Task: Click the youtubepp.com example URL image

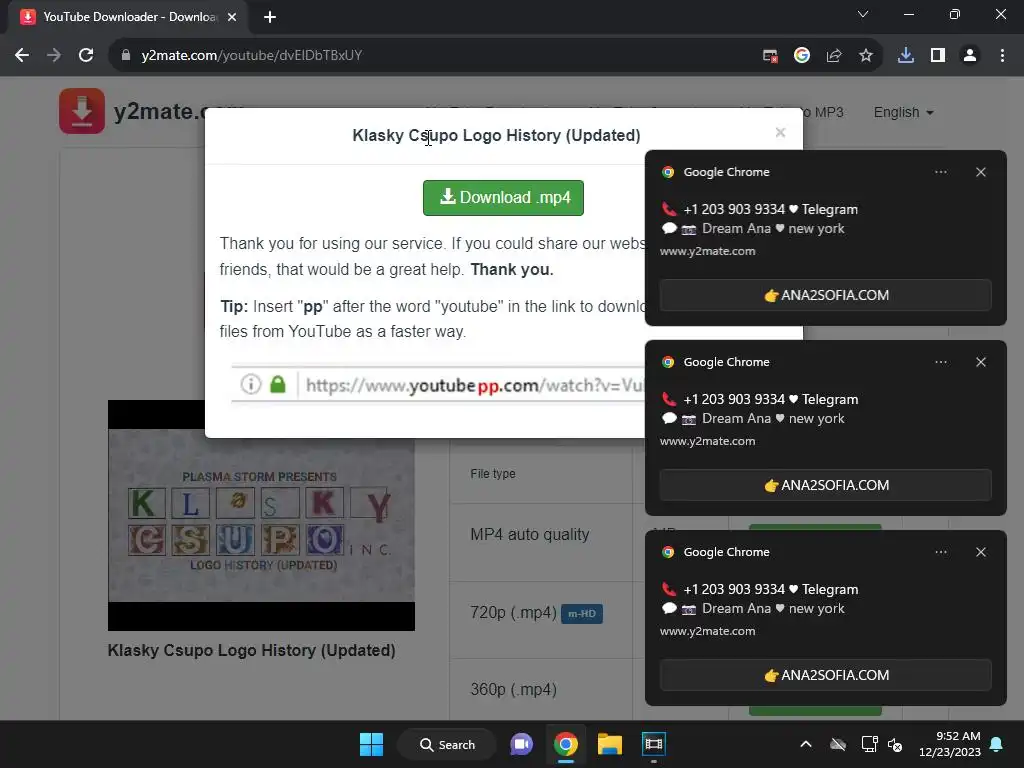Action: (x=438, y=385)
